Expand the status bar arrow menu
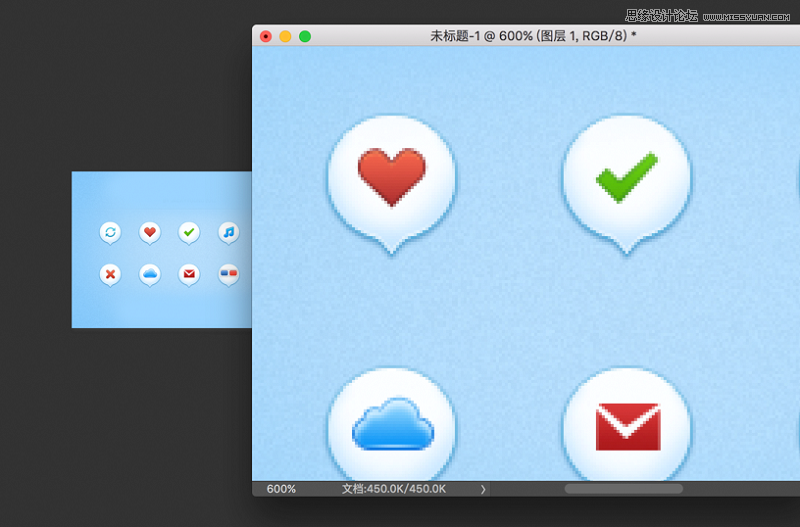Screen dimensions: 800x527 click(482, 489)
